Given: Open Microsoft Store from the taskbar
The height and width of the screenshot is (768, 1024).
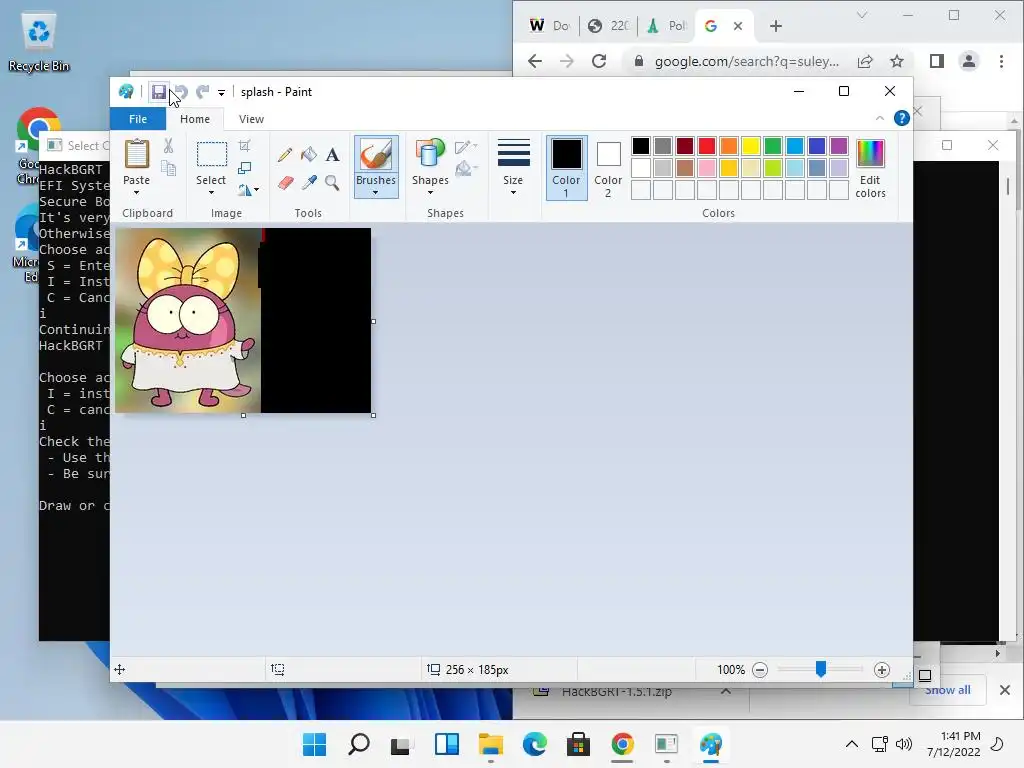Looking at the screenshot, I should [578, 744].
